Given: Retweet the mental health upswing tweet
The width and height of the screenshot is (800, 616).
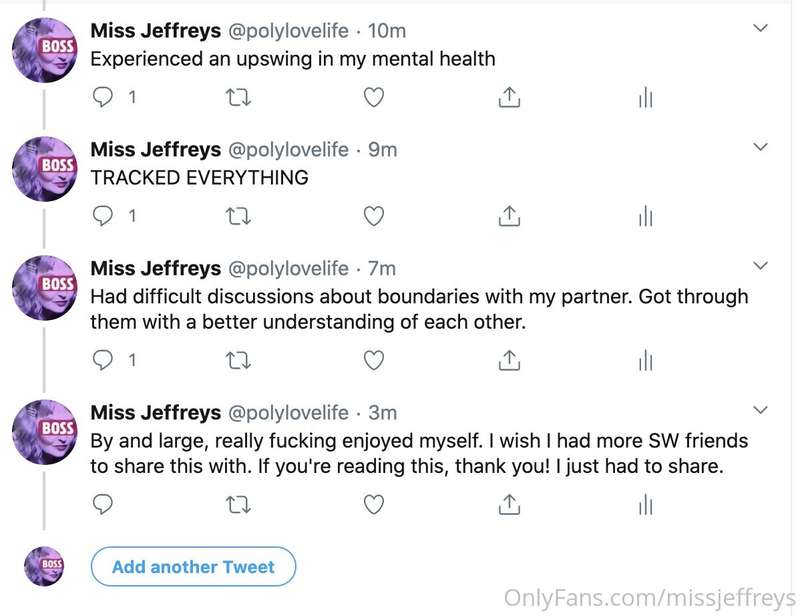Looking at the screenshot, I should pos(238,97).
